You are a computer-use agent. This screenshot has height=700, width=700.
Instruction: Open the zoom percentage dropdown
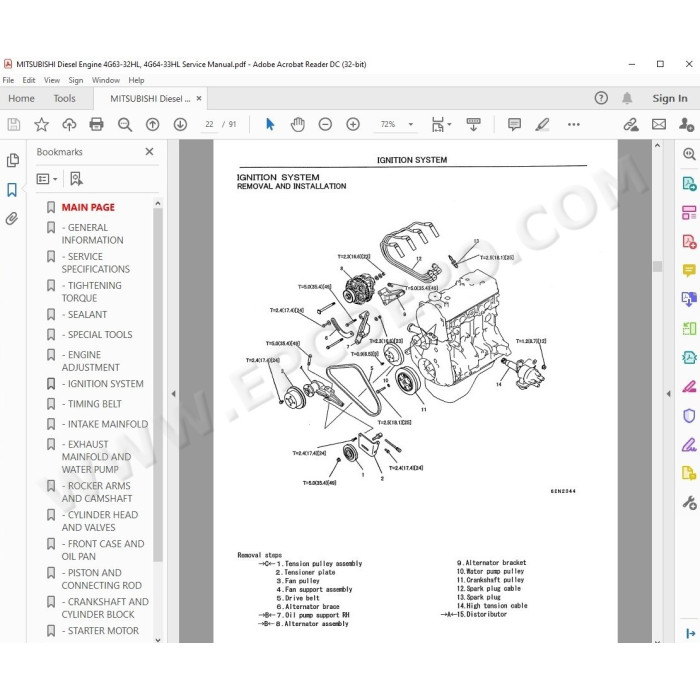click(x=411, y=125)
